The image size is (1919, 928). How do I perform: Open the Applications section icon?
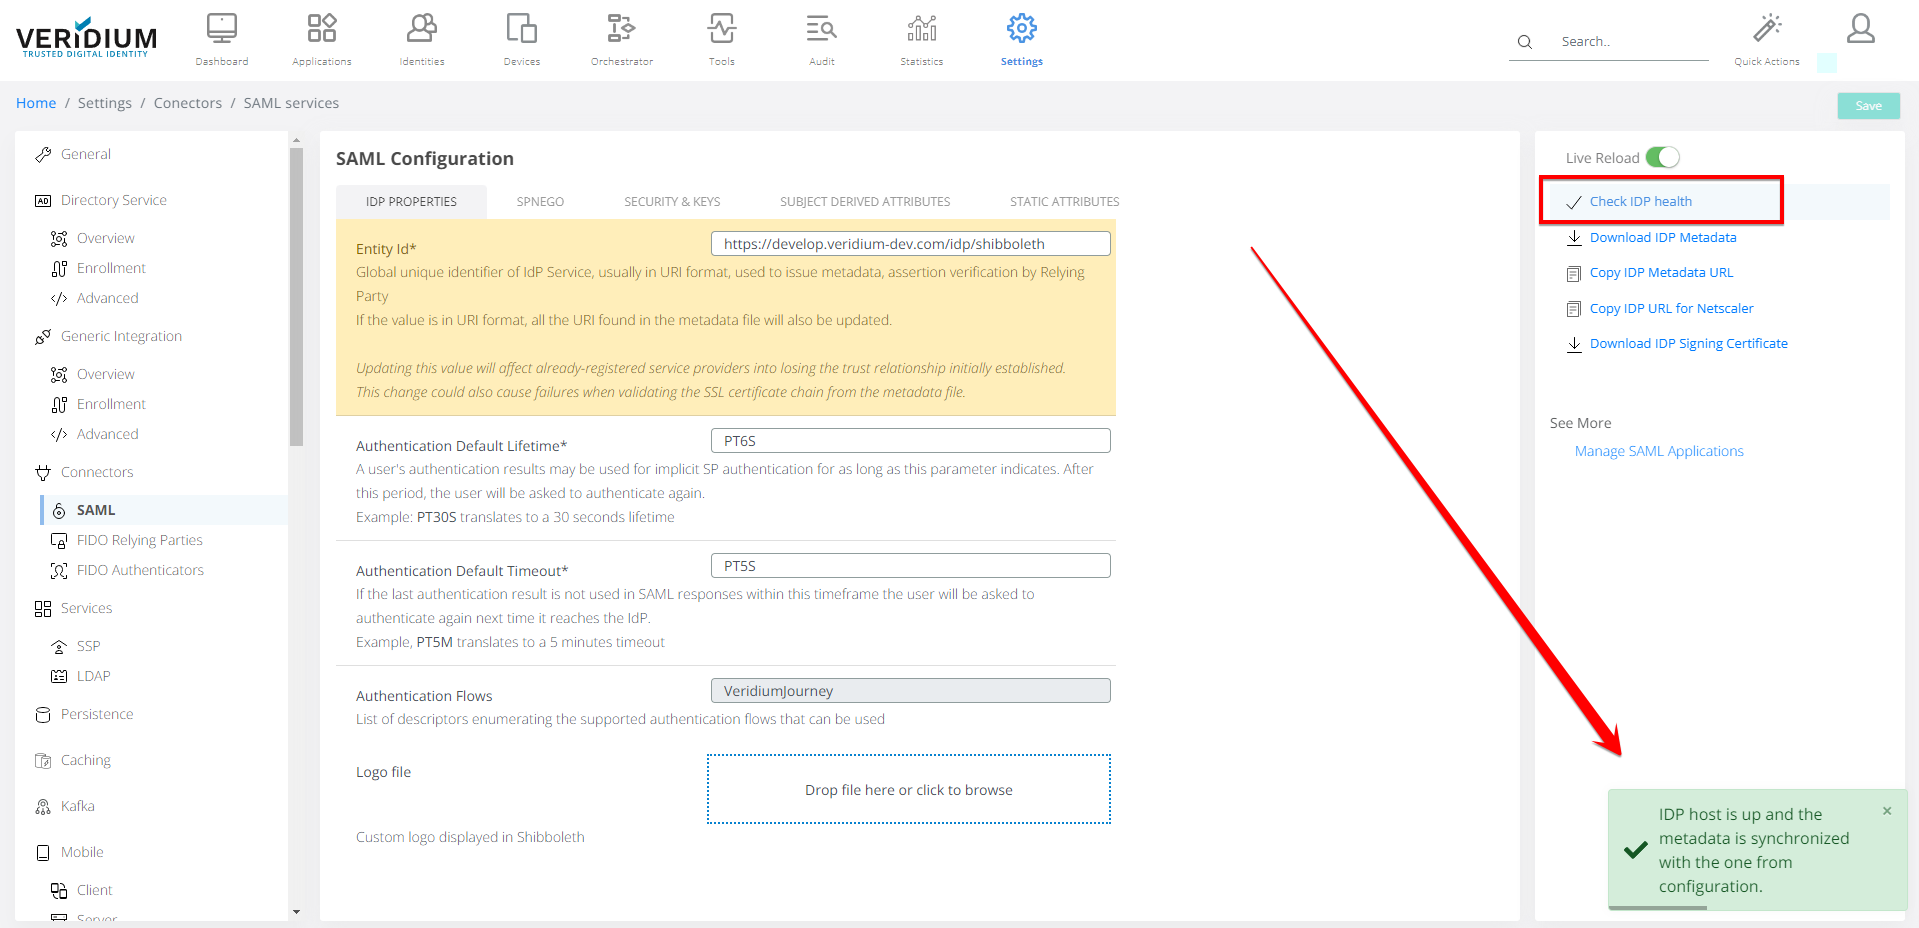(x=321, y=30)
